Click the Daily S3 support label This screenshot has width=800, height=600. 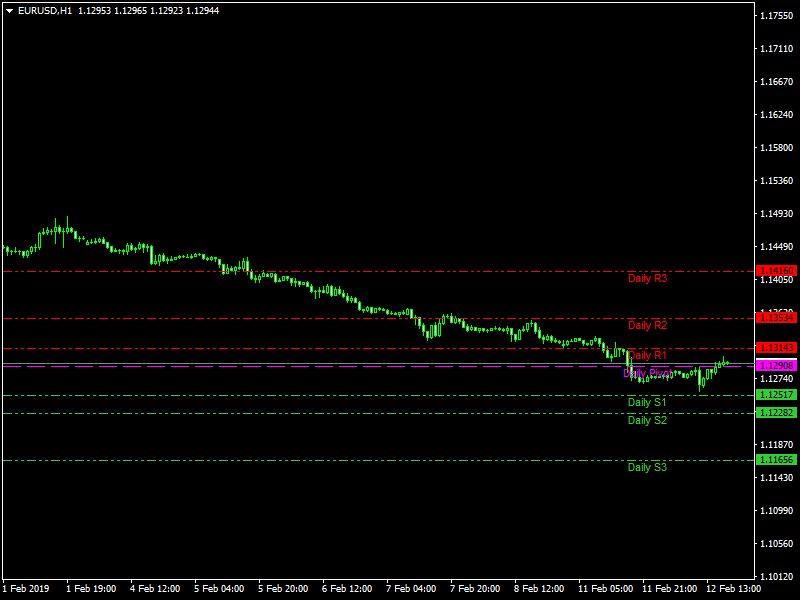(x=647, y=467)
